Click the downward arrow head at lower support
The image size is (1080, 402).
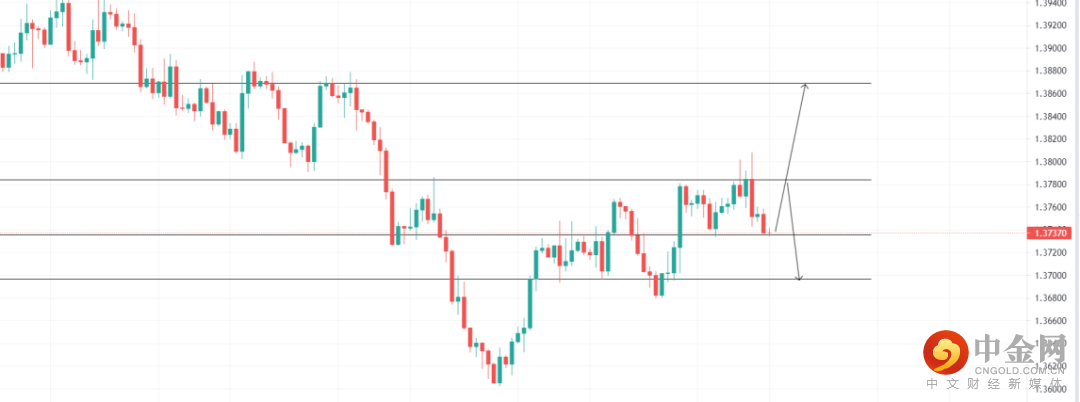pos(799,276)
